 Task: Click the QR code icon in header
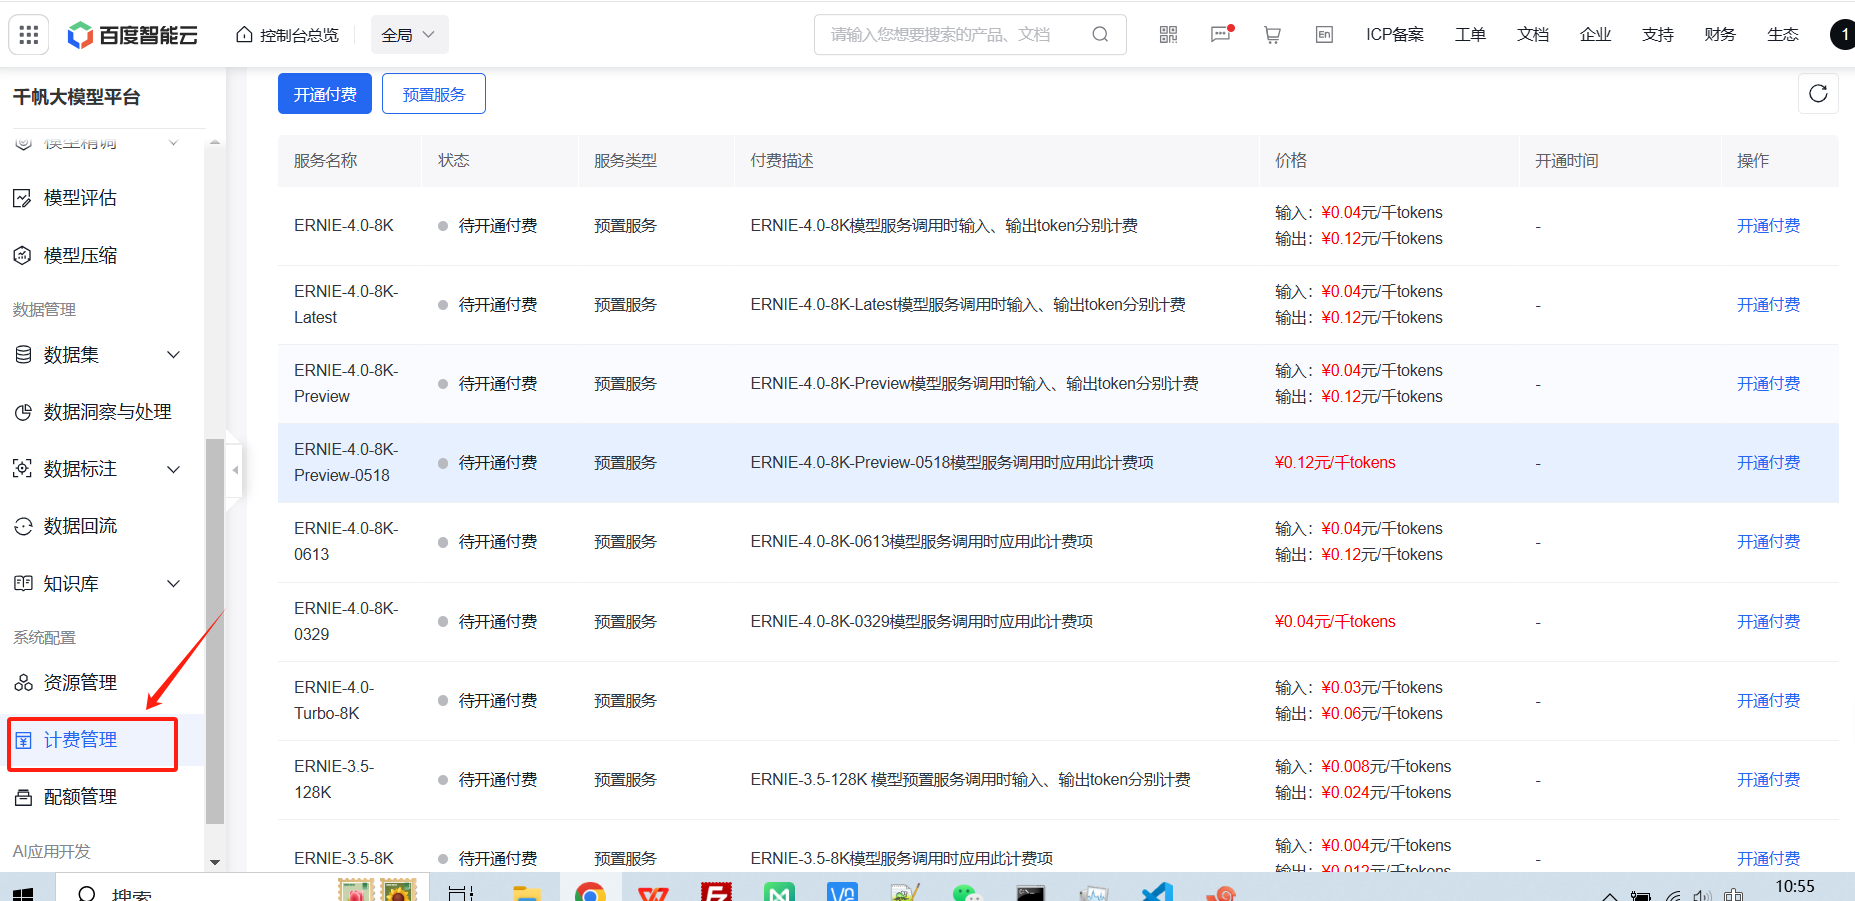(x=1168, y=35)
